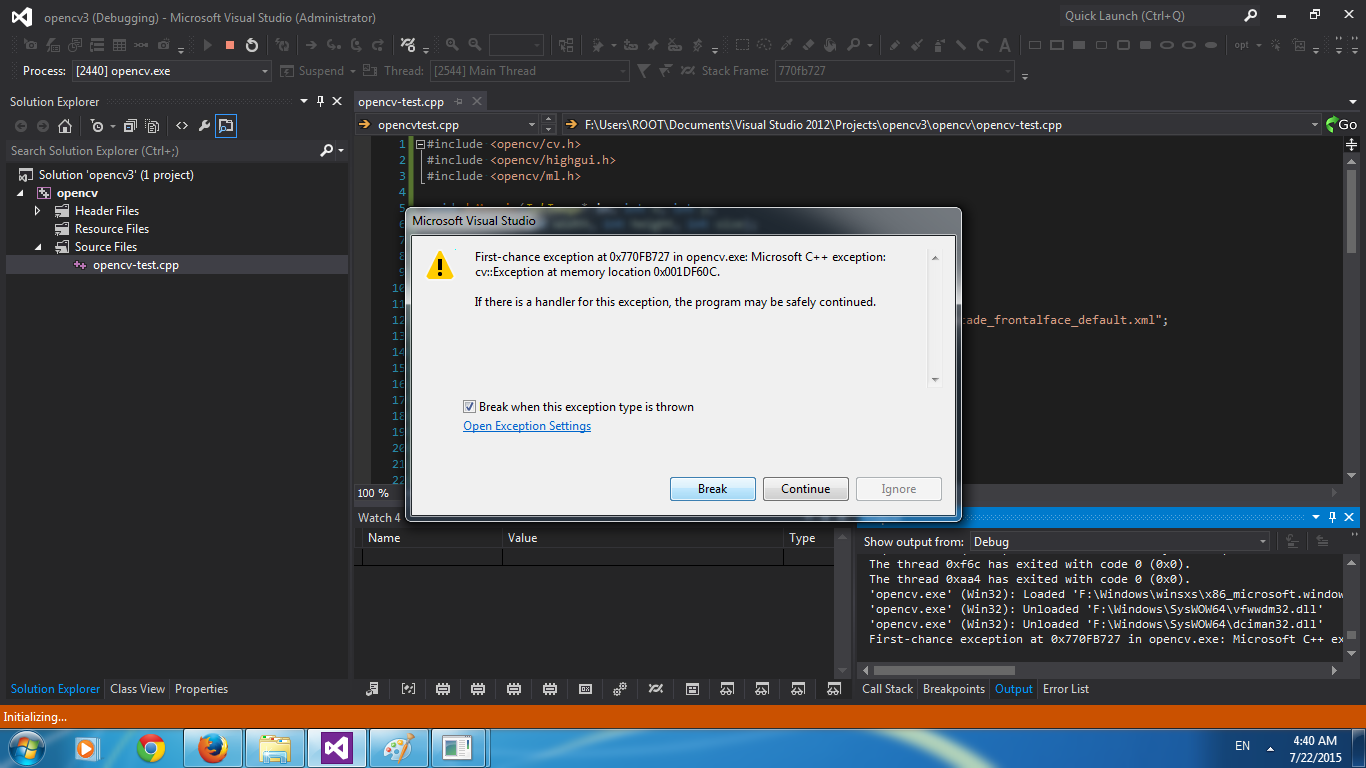Select the Text tool letter A icon
This screenshot has height=768, width=1366.
1004,45
